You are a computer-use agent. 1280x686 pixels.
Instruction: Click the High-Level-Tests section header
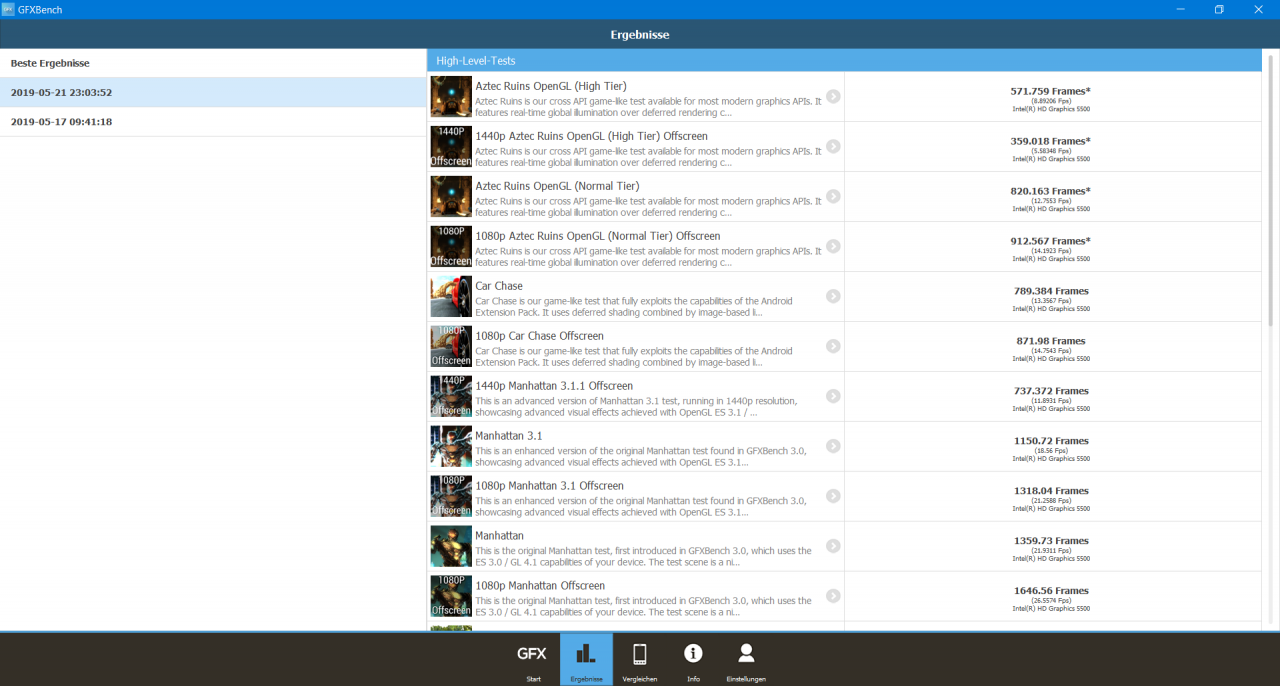pos(845,61)
